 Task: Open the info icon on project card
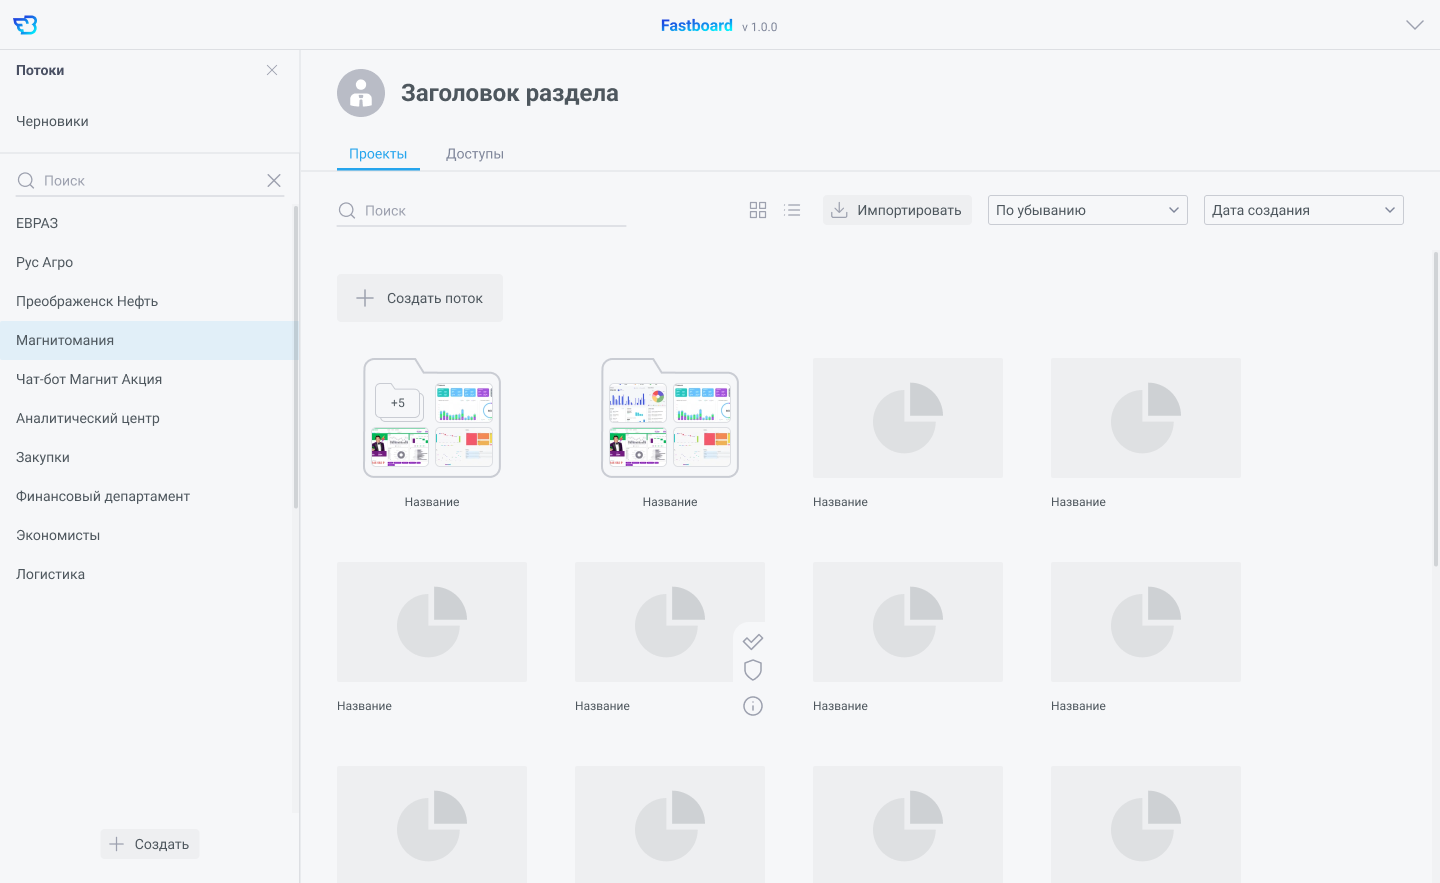[753, 706]
